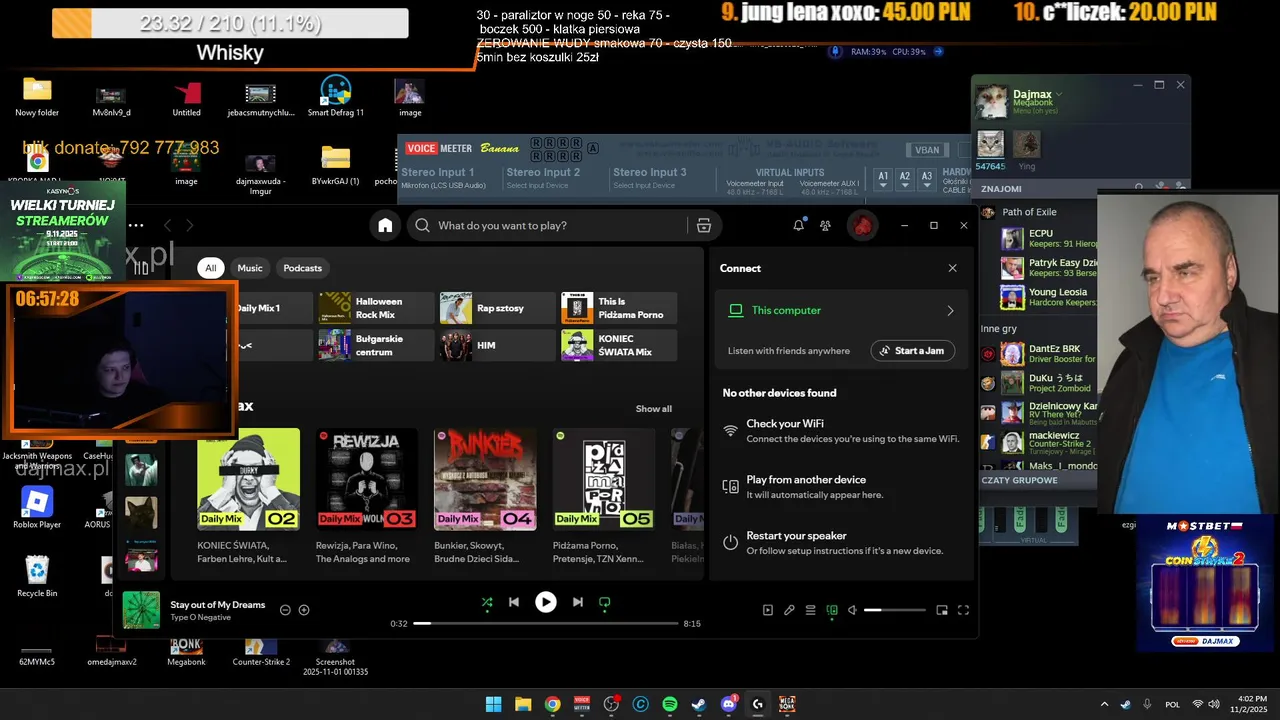Adjust the Spotify volume slider

click(x=895, y=610)
